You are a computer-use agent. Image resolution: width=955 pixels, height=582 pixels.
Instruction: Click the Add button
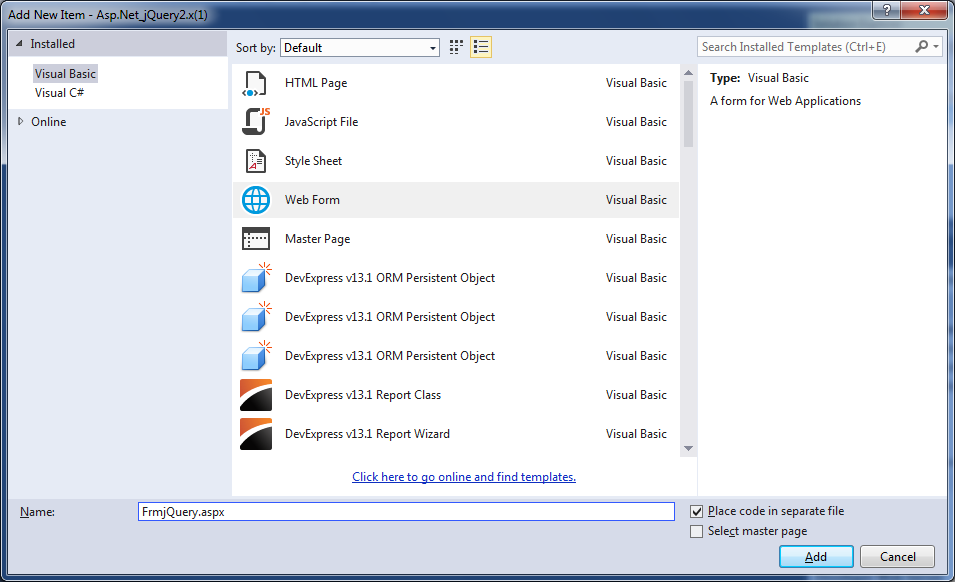pyautogui.click(x=815, y=557)
